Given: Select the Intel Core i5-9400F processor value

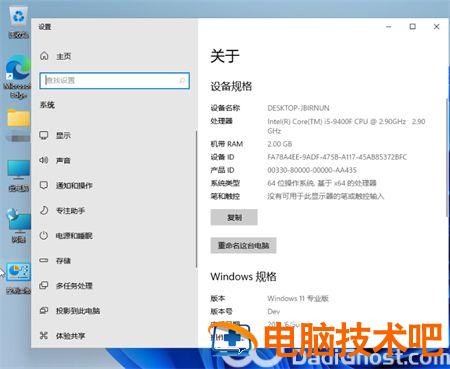Looking at the screenshot, I should point(346,126).
